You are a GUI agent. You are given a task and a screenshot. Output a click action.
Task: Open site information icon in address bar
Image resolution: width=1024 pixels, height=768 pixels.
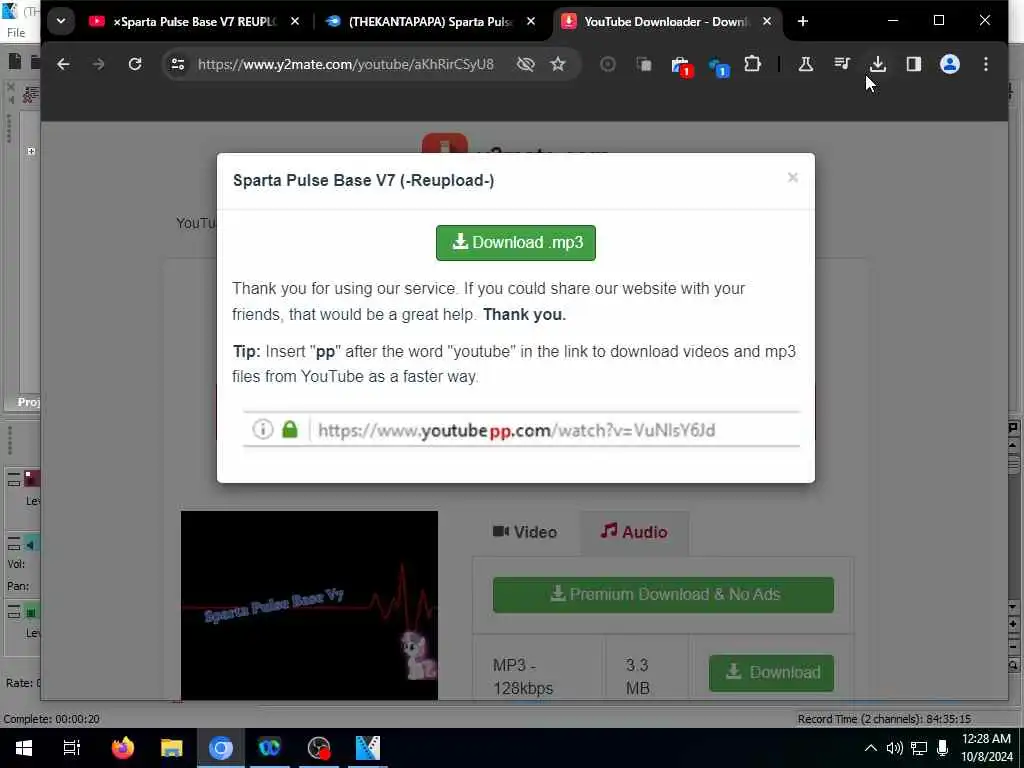[178, 64]
